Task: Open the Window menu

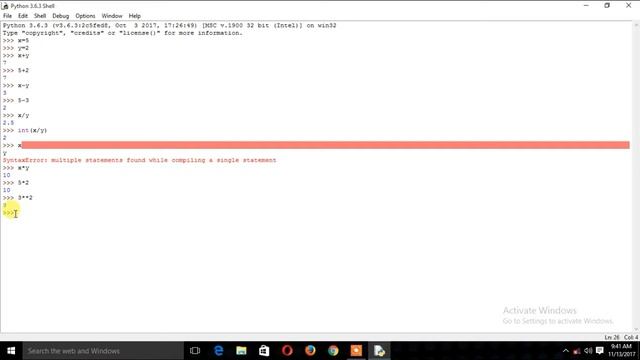Action: (x=112, y=16)
